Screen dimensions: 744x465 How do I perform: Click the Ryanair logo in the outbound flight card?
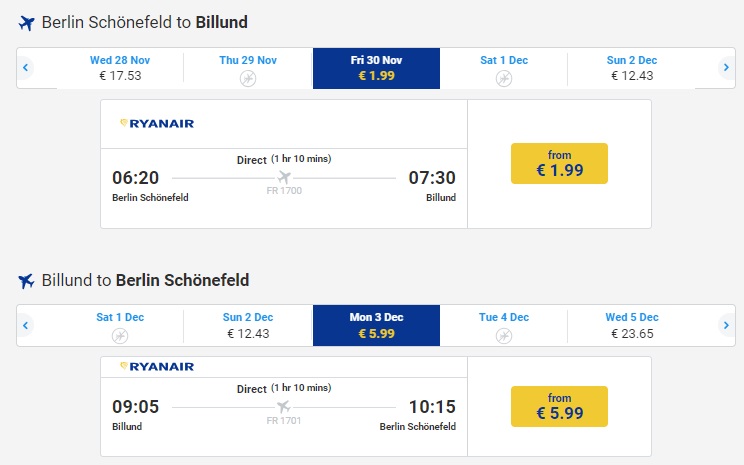[x=157, y=123]
